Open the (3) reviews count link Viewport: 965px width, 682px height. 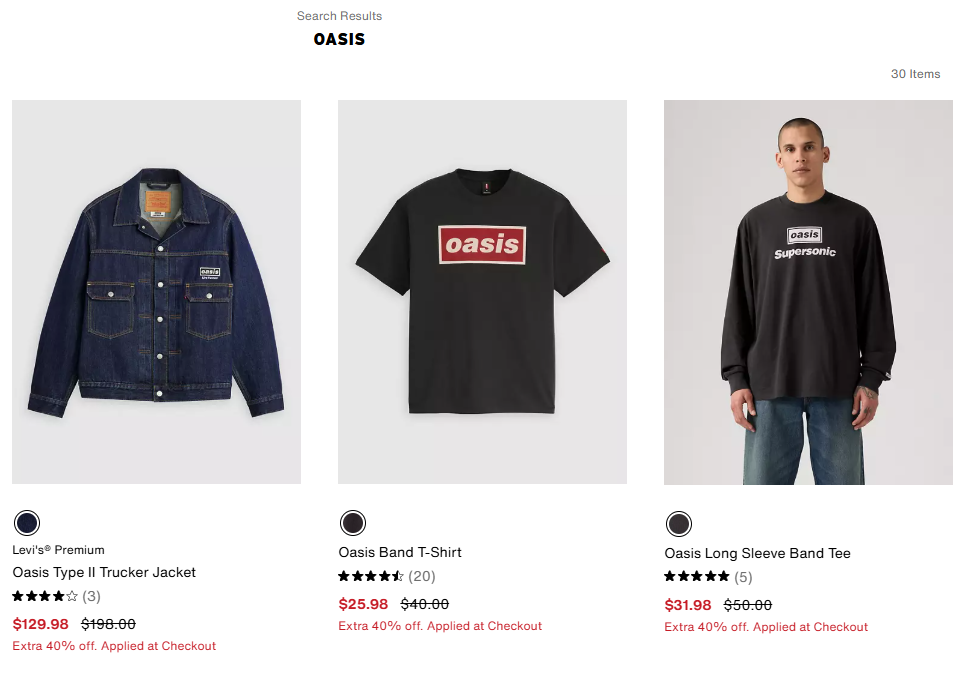pyautogui.click(x=92, y=596)
